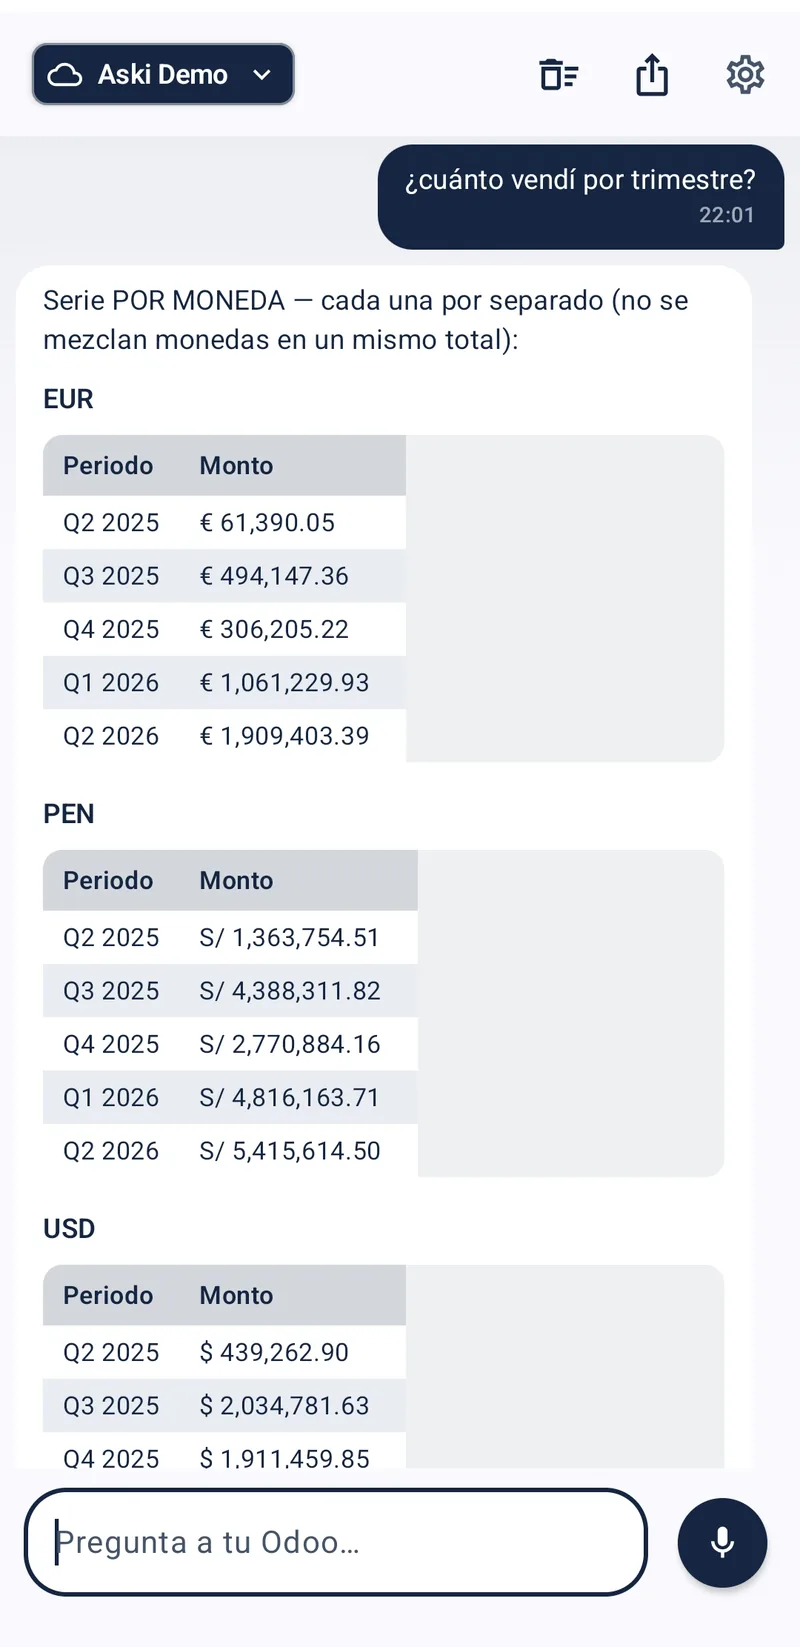This screenshot has width=800, height=1647.
Task: Tap the Monto header in EUR table
Action: point(236,466)
